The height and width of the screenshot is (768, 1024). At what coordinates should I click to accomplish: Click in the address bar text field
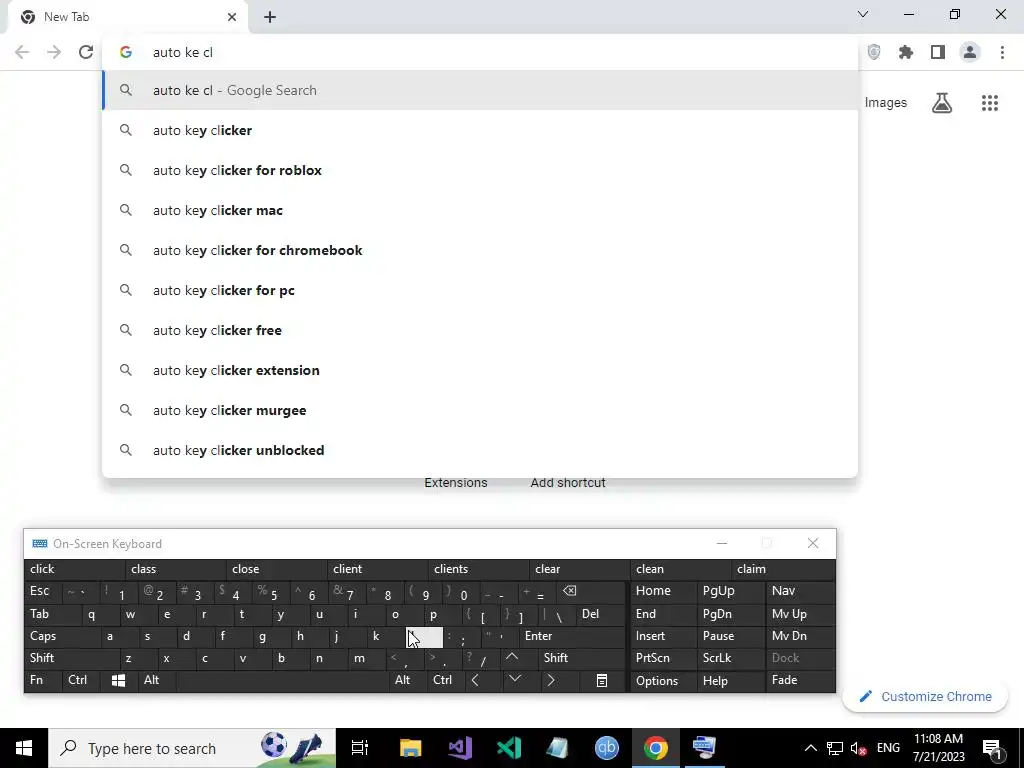coord(480,52)
